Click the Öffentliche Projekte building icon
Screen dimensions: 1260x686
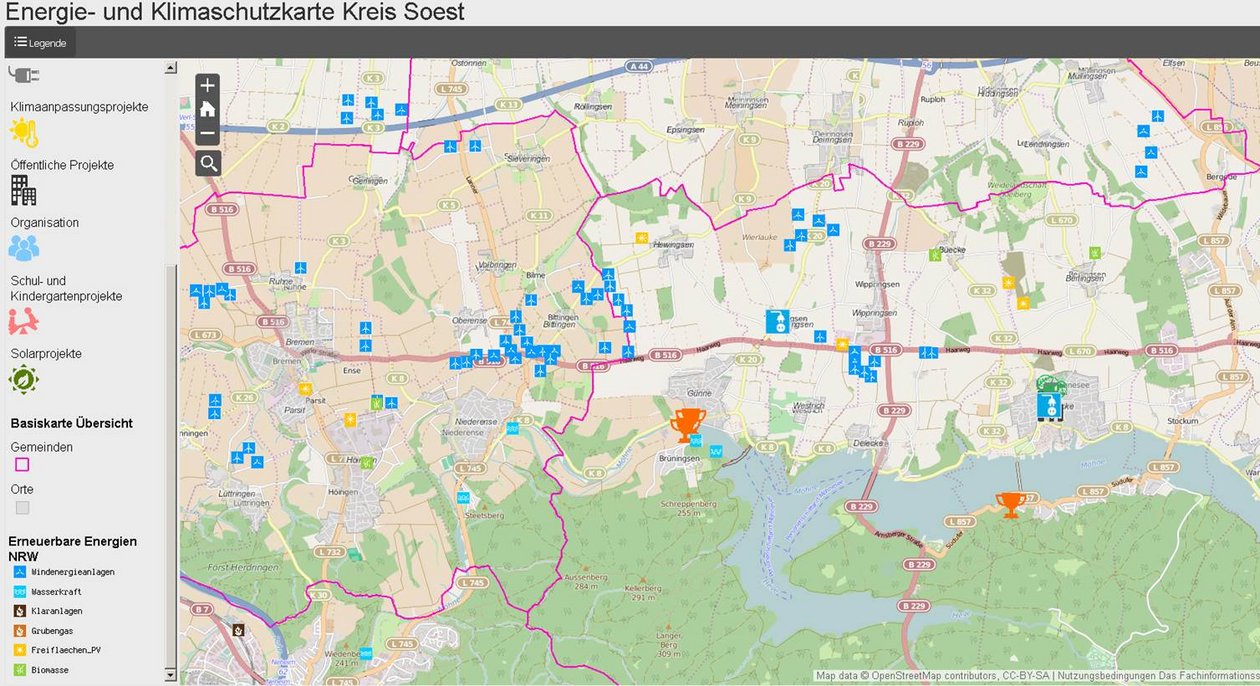23,190
